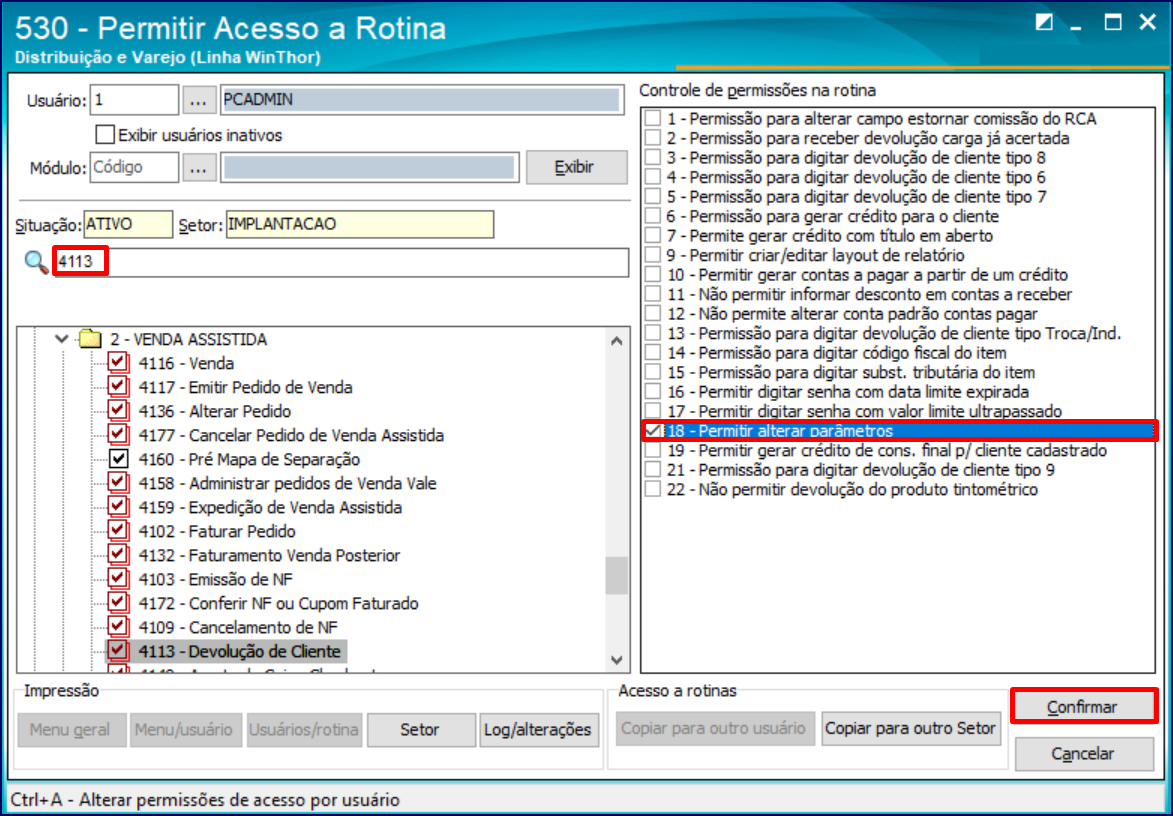The width and height of the screenshot is (1173, 816).
Task: Click the window restore-down icon in title bar
Action: (x=1044, y=22)
